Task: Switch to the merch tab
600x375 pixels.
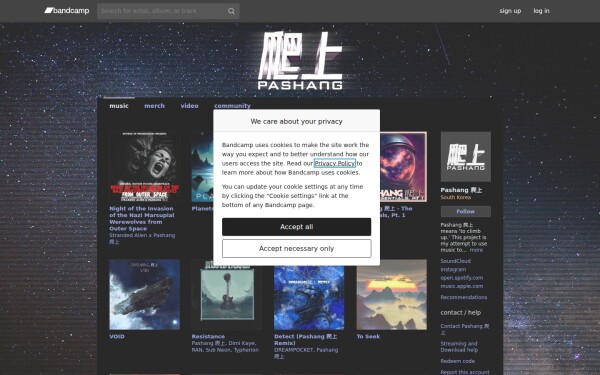Action: (154, 106)
